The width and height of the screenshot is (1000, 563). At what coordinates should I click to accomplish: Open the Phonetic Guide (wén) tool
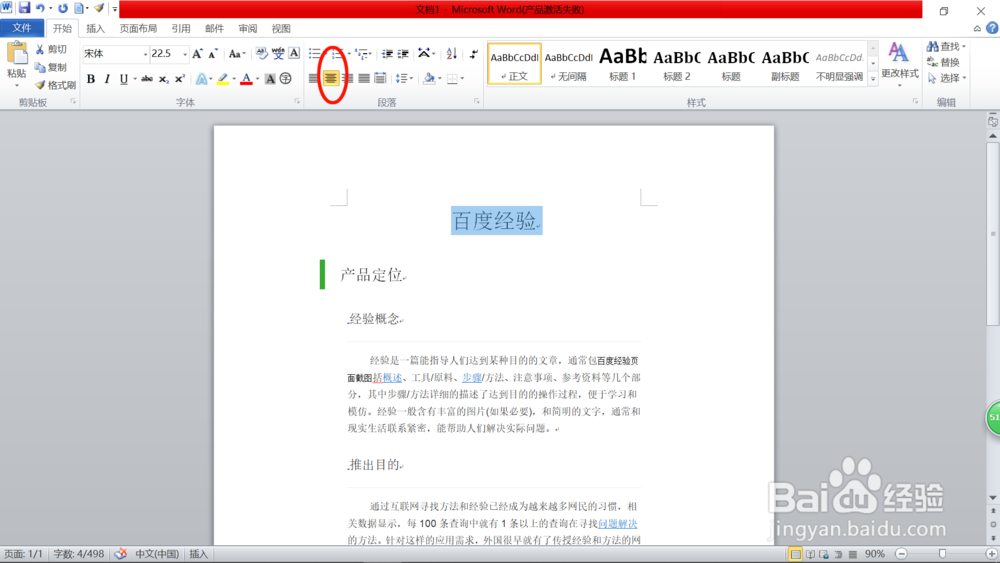(x=278, y=54)
